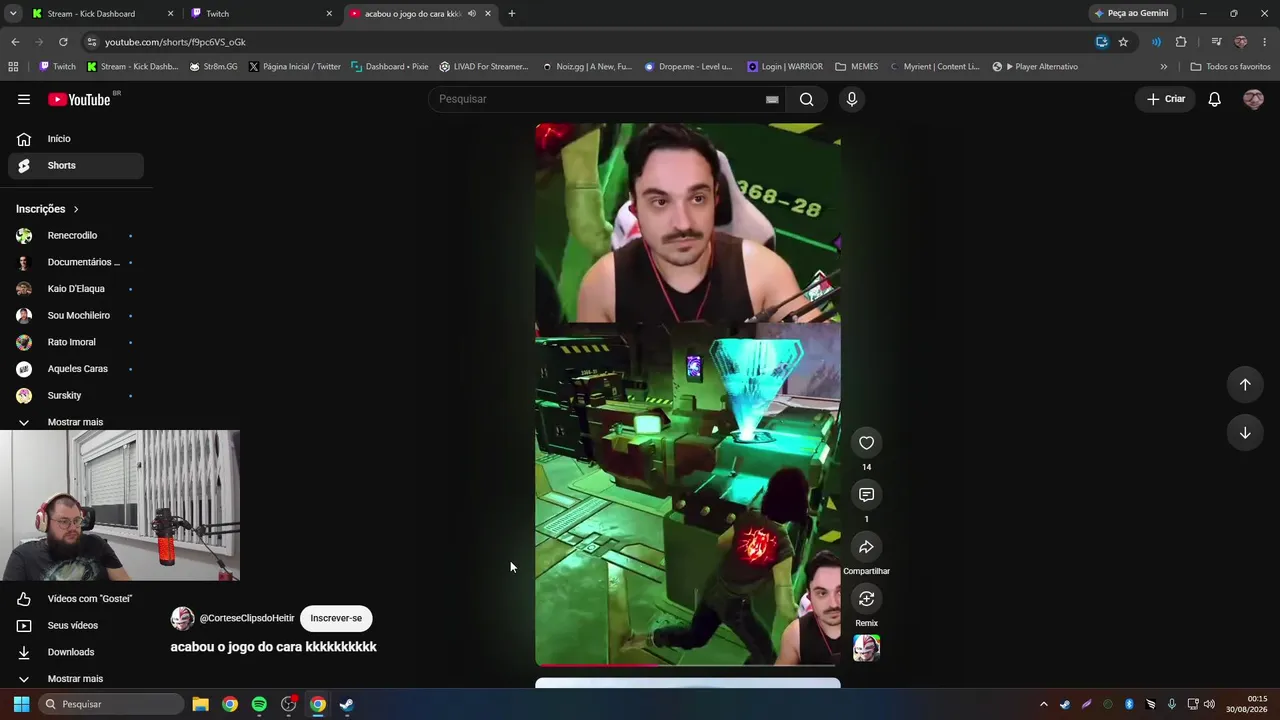Viewport: 1280px width, 720px height.
Task: Open the Todos os favoritos folder
Action: 1230,67
